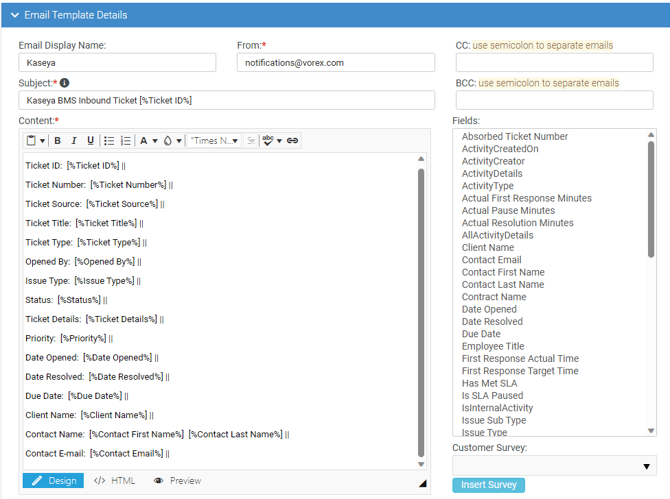Insert a bulleted list
The image size is (670, 499).
tap(110, 141)
